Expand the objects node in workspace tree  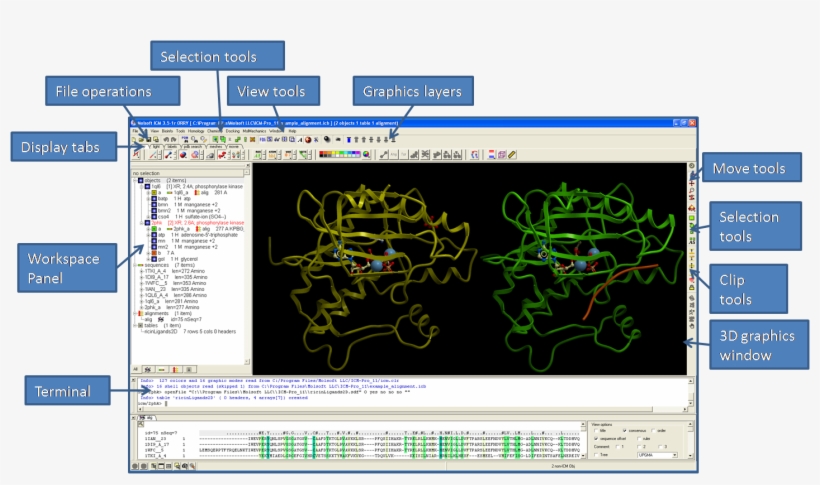pyautogui.click(x=135, y=180)
